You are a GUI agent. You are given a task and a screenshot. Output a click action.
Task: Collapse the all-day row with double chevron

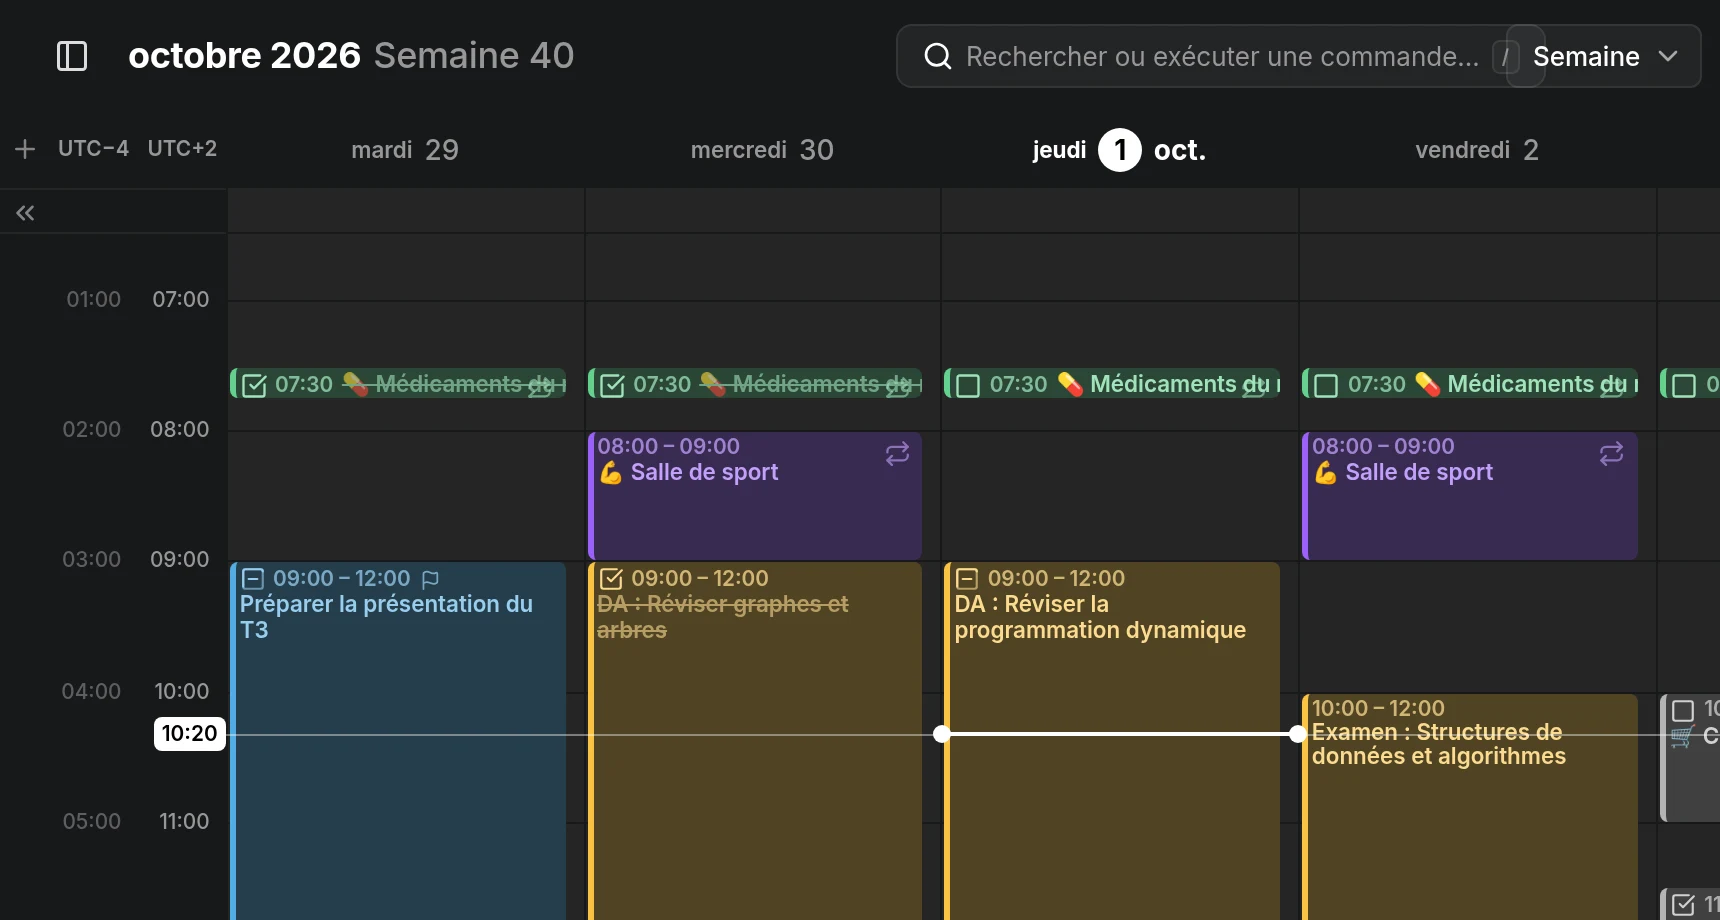point(25,212)
